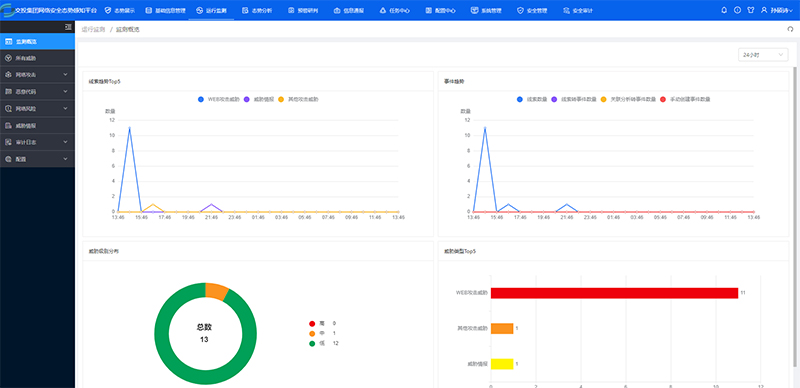Click the shirt theme icon in header
Image resolution: width=800 pixels, height=388 pixels.
point(751,10)
